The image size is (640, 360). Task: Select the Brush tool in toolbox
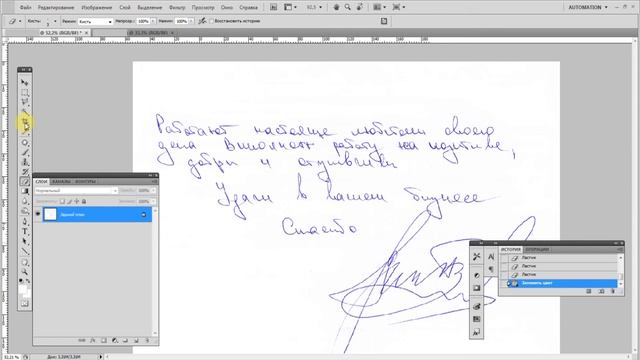tap(24, 152)
